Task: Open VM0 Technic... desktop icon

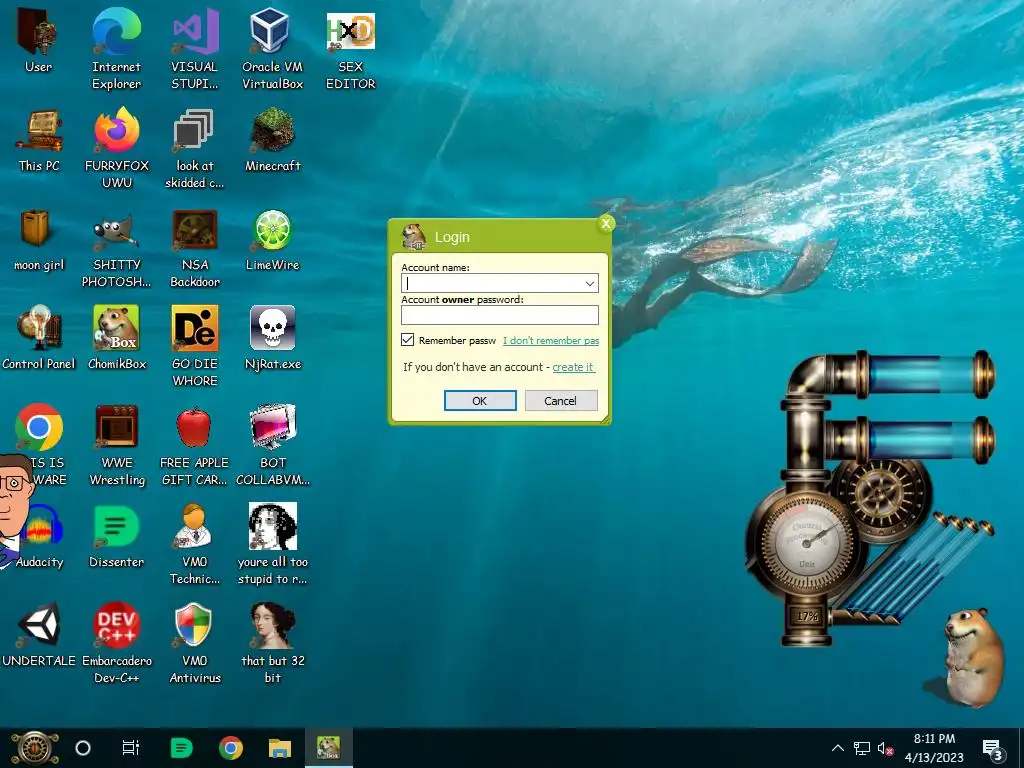Action: point(195,544)
